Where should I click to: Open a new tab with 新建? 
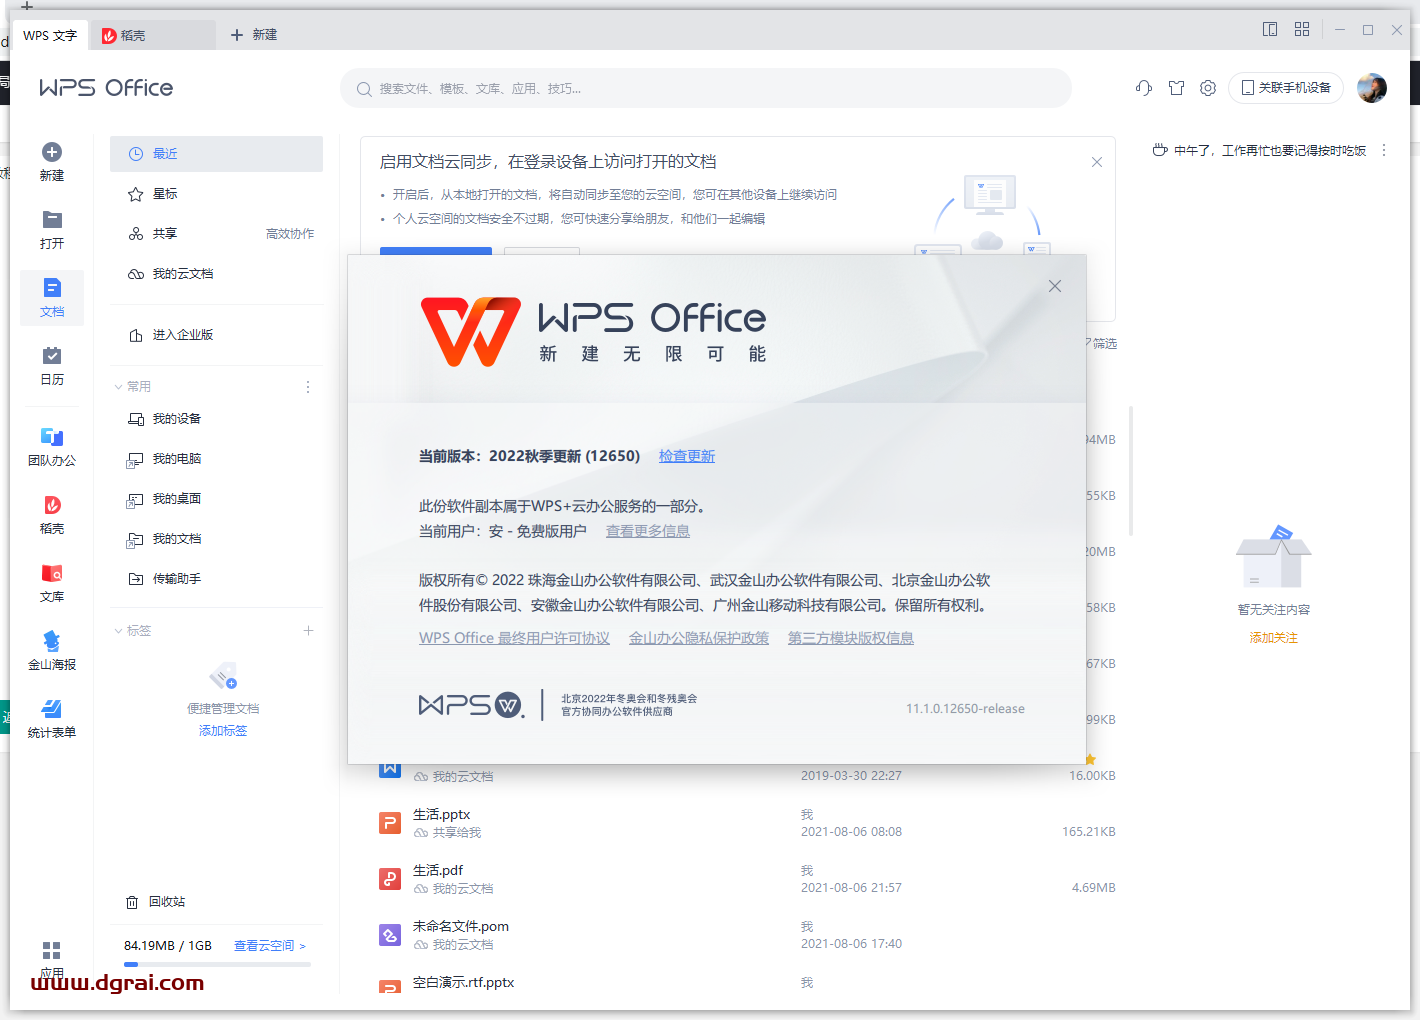pyautogui.click(x=254, y=35)
